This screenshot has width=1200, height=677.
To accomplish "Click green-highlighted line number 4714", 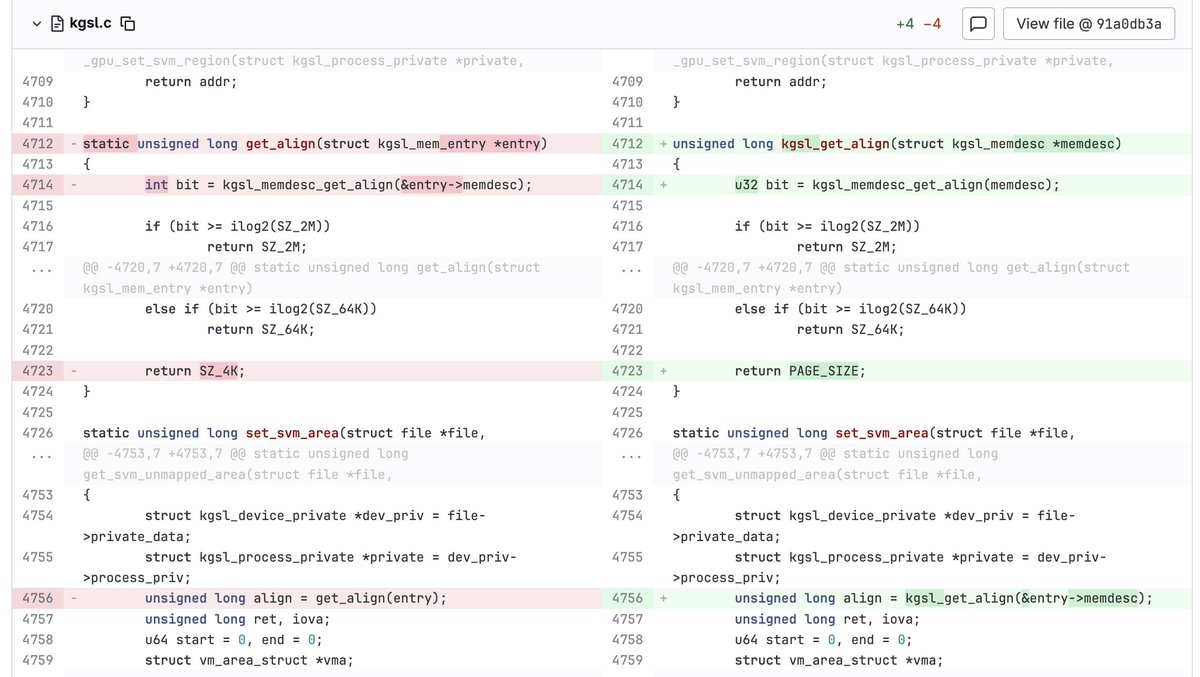I will (627, 185).
